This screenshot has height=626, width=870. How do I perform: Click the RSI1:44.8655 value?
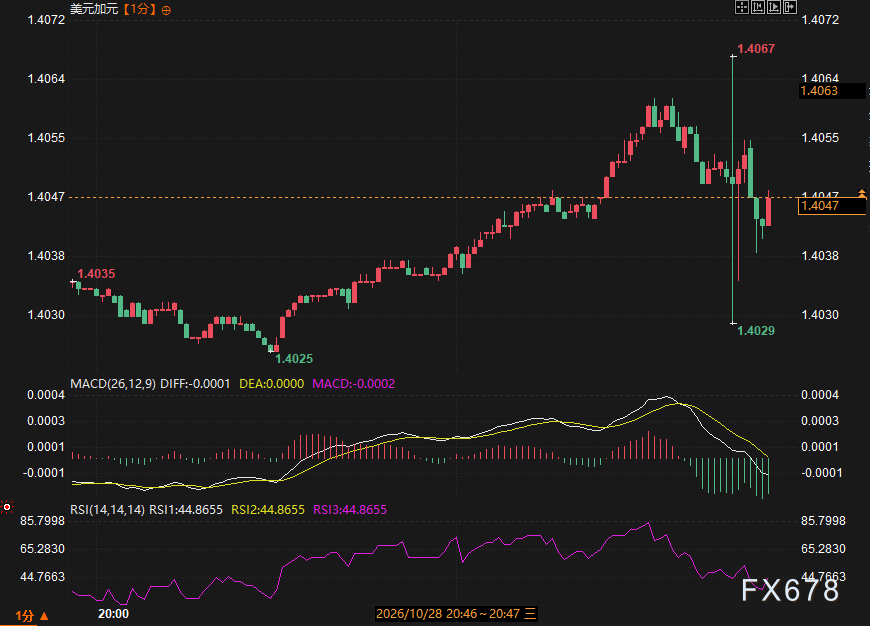tap(186, 509)
